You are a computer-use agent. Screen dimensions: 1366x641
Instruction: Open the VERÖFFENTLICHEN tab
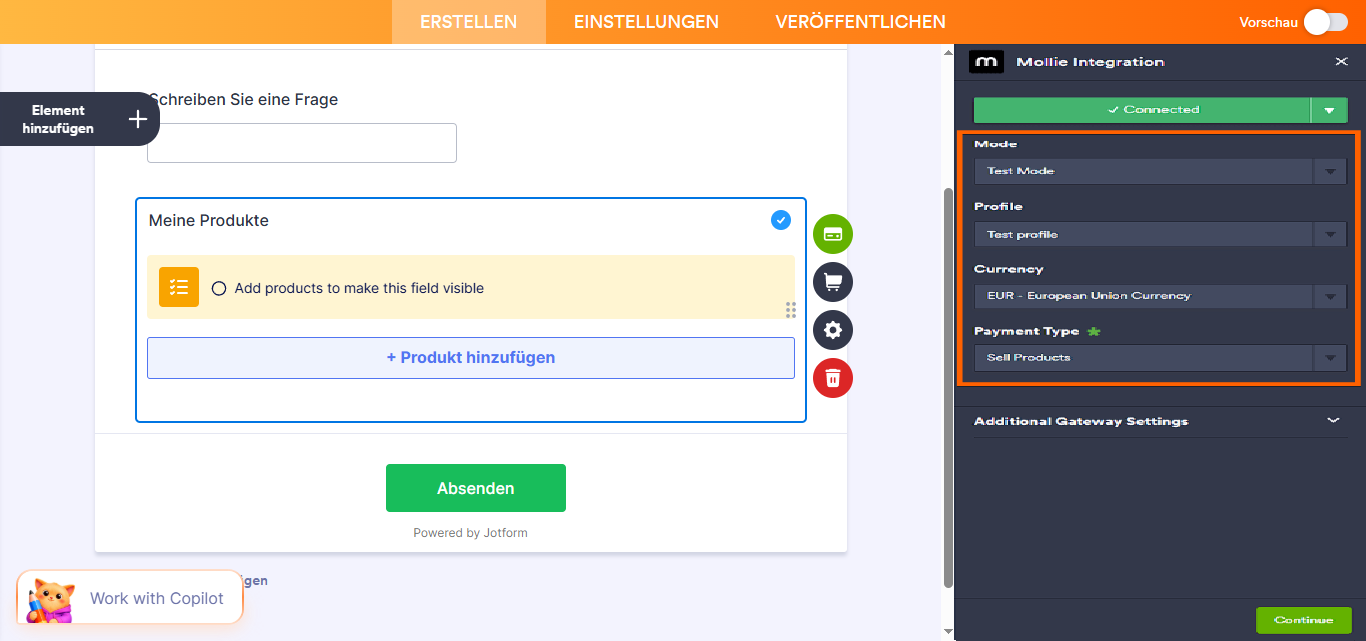tap(861, 21)
